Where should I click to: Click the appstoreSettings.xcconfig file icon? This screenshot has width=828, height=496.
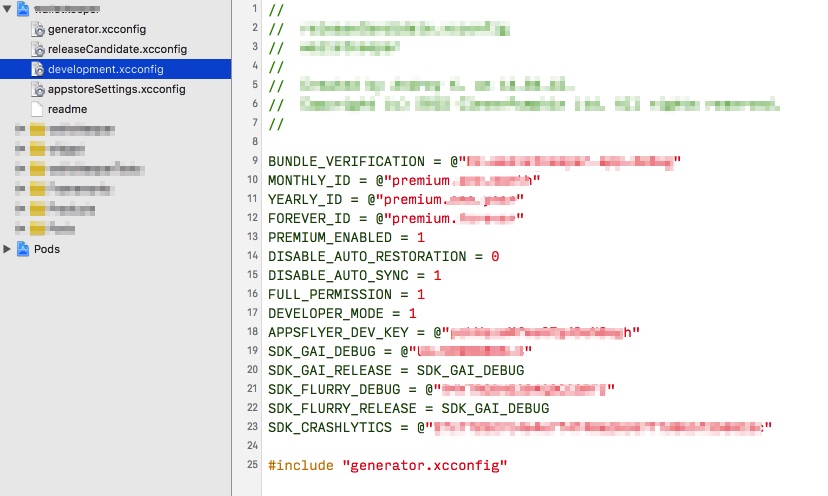pyautogui.click(x=37, y=89)
